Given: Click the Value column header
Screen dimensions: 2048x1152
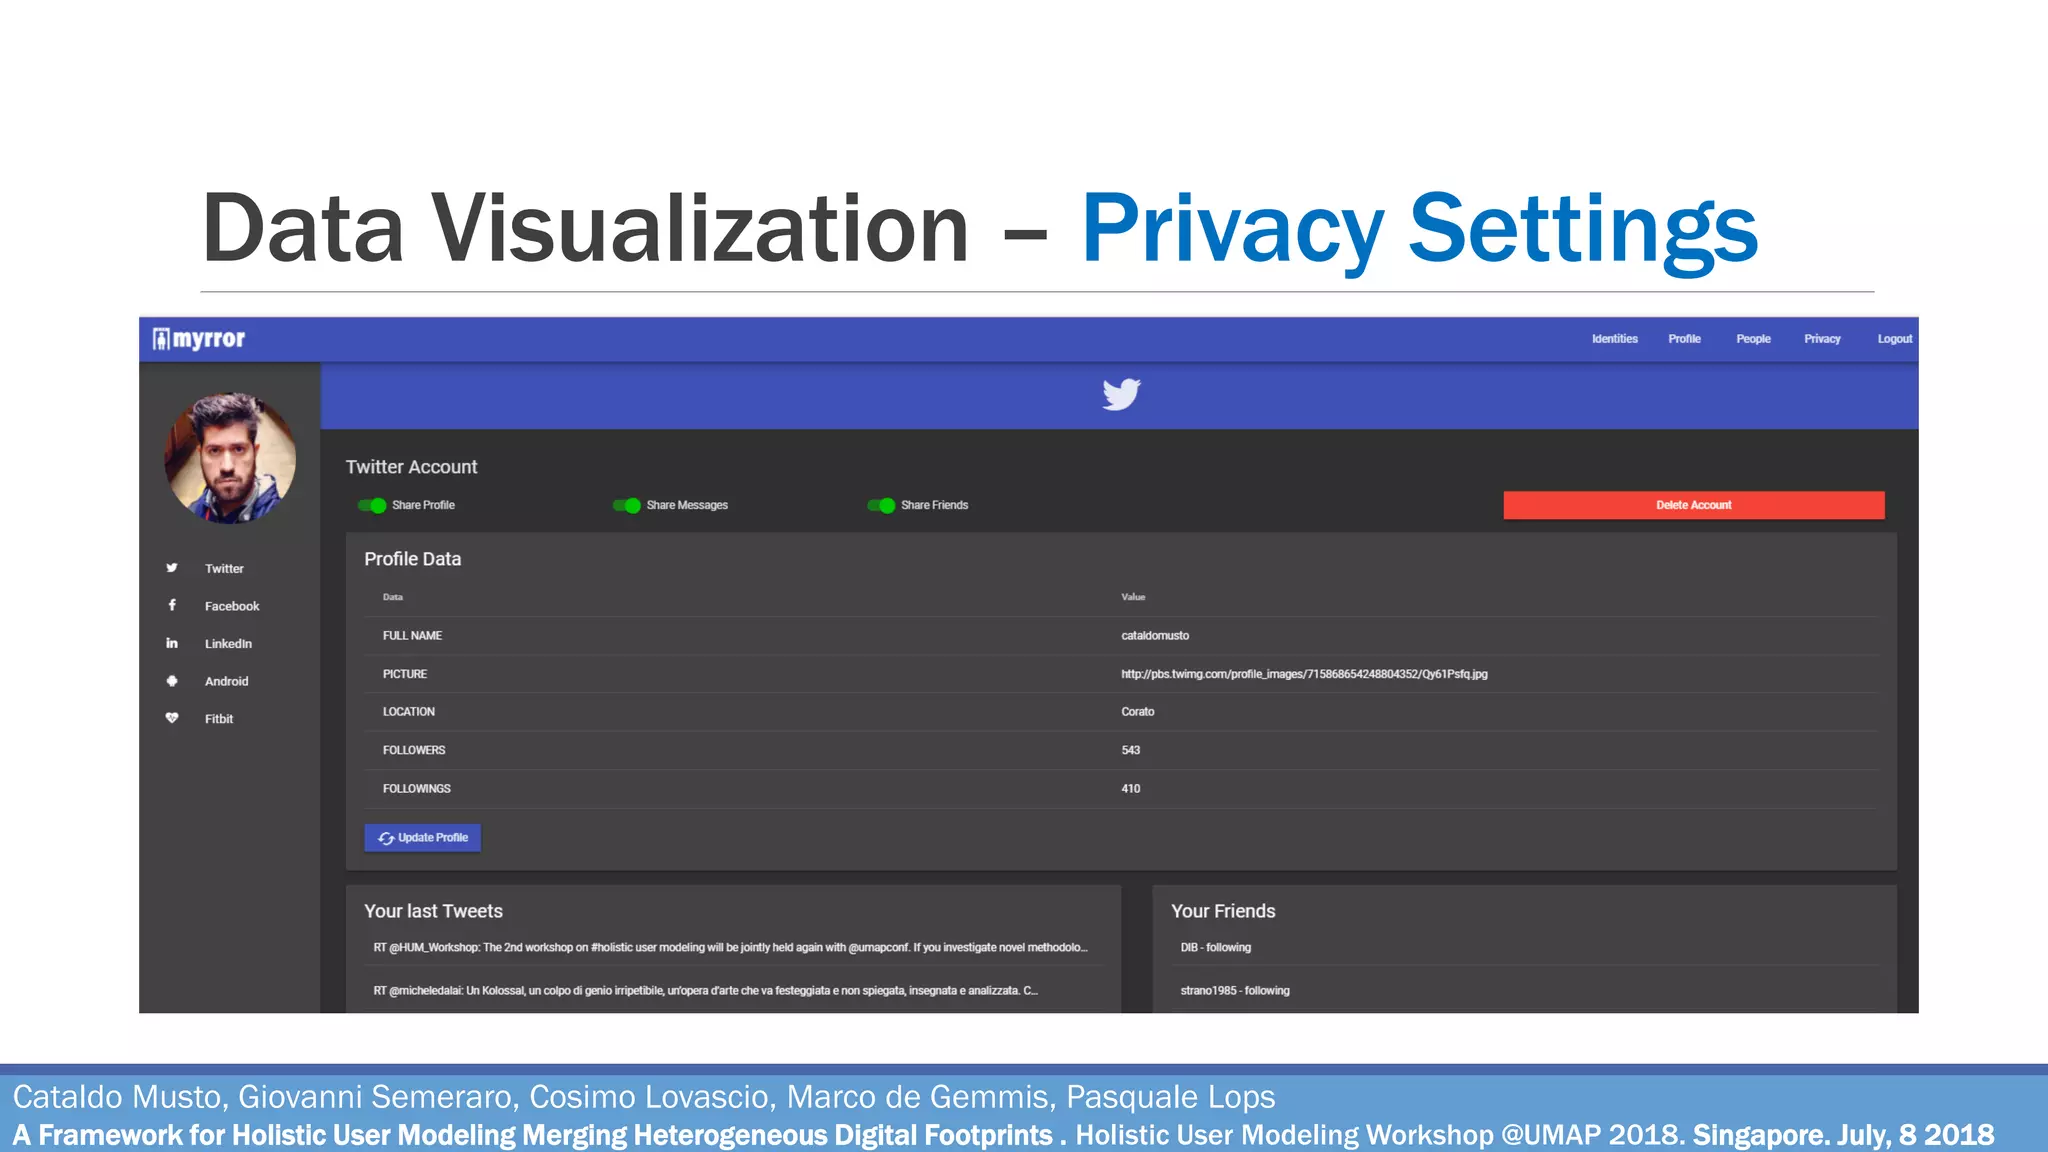Looking at the screenshot, I should [x=1133, y=597].
